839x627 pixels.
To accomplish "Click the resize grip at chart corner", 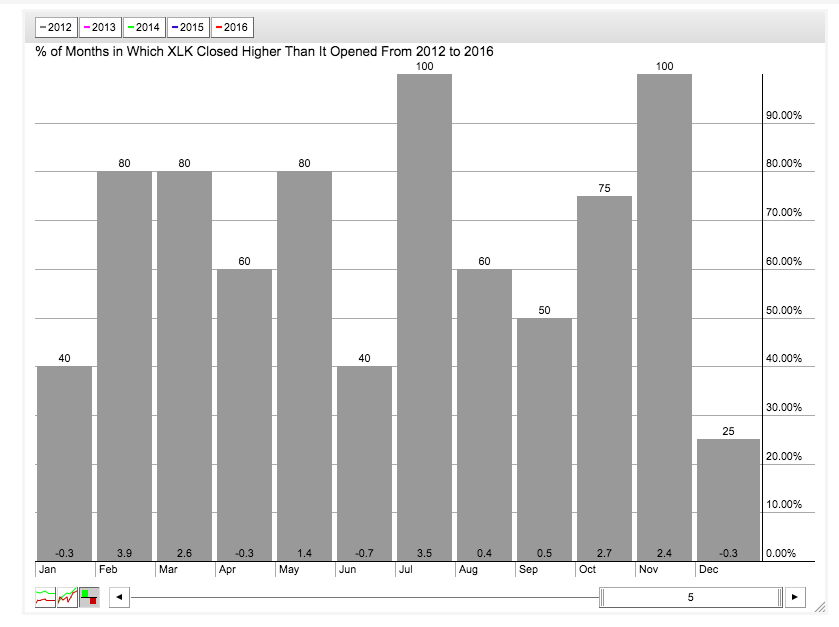I will click(x=819, y=606).
